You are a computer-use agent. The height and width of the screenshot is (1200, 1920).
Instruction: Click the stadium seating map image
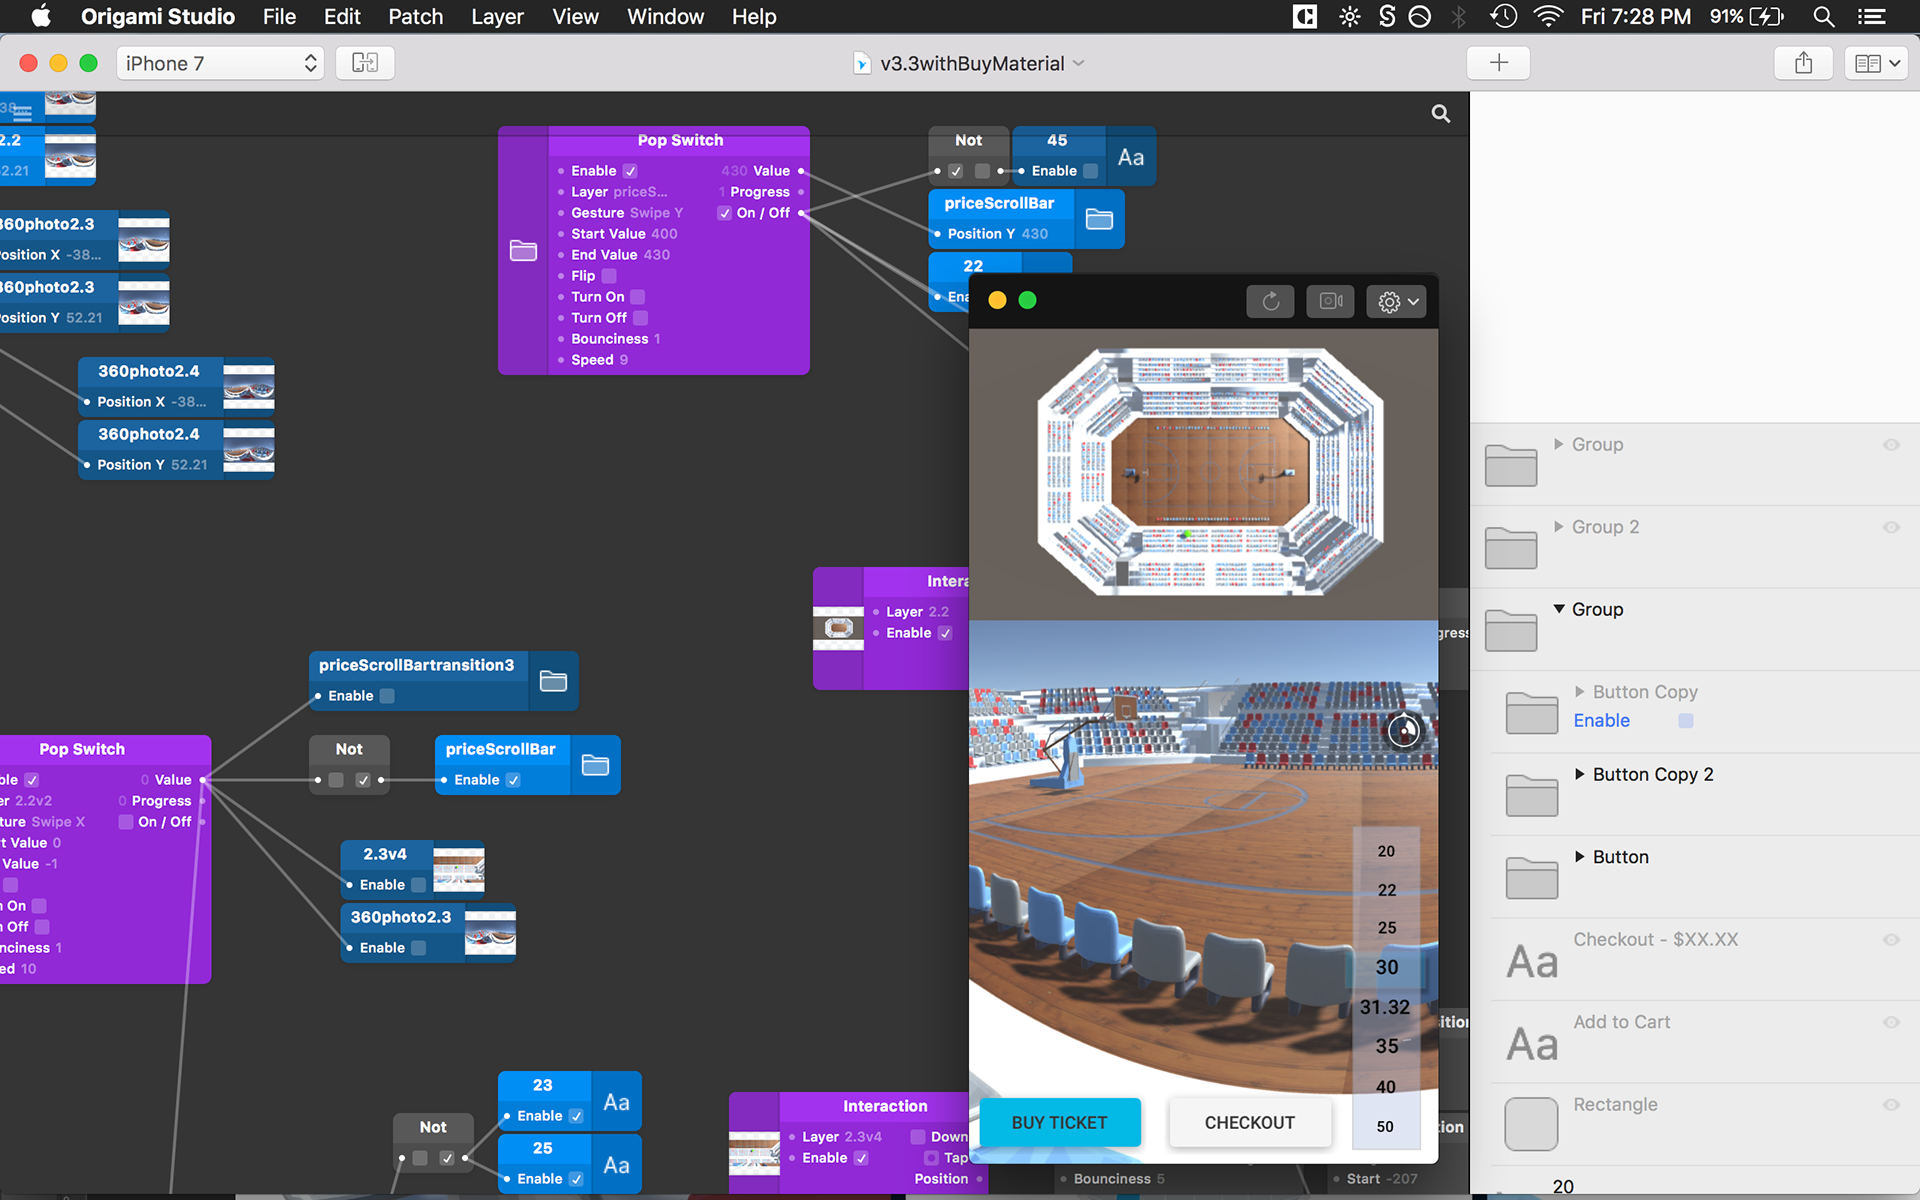1210,471
